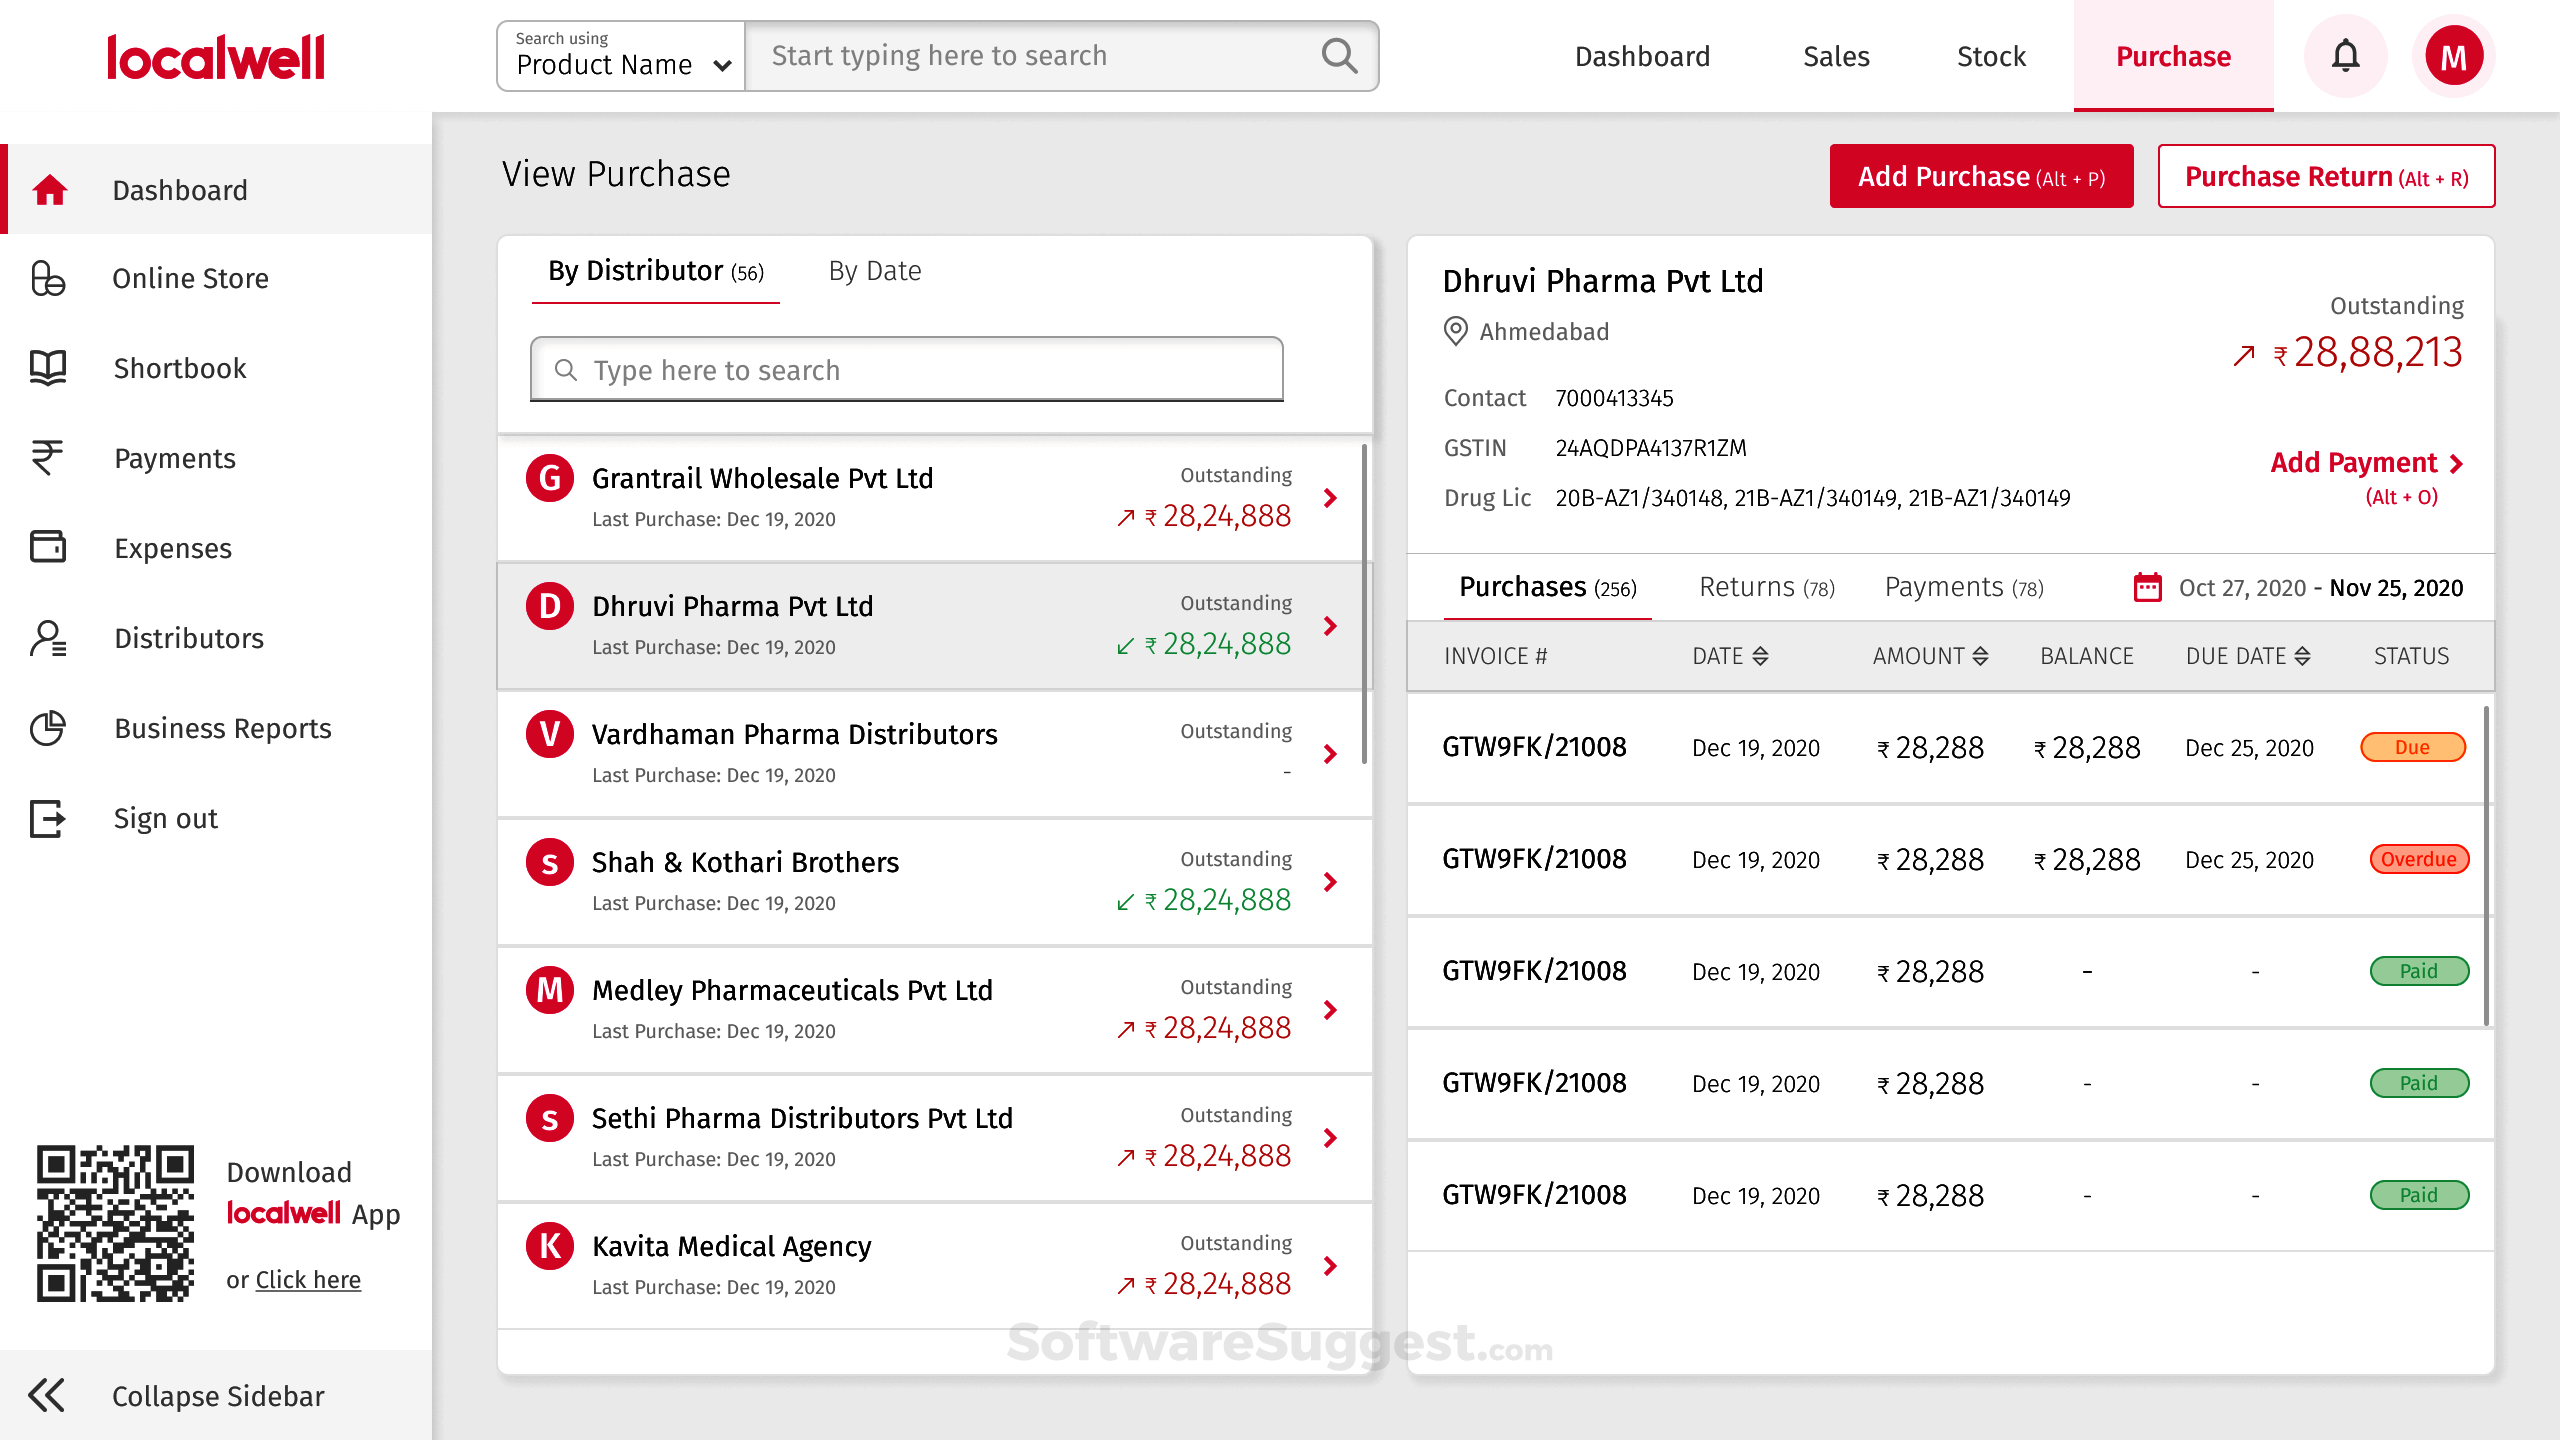The image size is (2560, 1440).
Task: Open the calendar icon beside the date range
Action: [x=2147, y=588]
